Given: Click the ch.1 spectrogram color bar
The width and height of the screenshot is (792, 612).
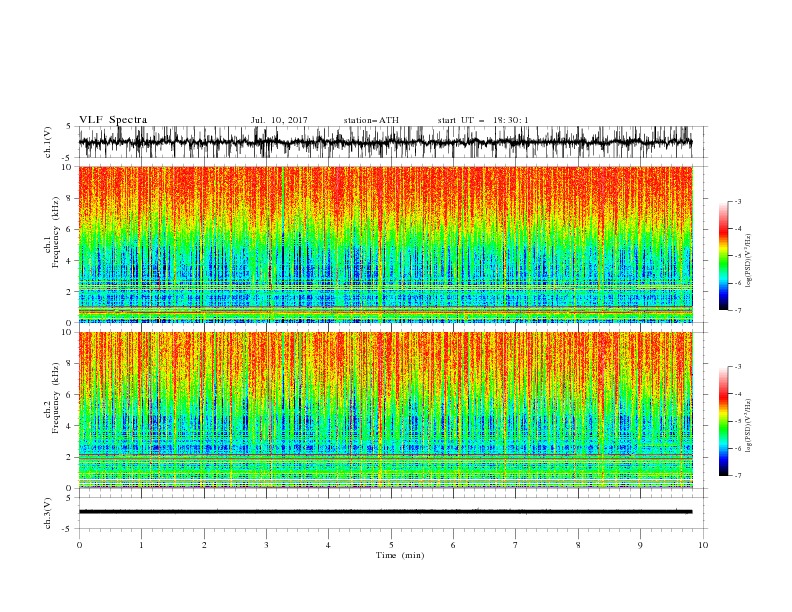Looking at the screenshot, I should [724, 256].
